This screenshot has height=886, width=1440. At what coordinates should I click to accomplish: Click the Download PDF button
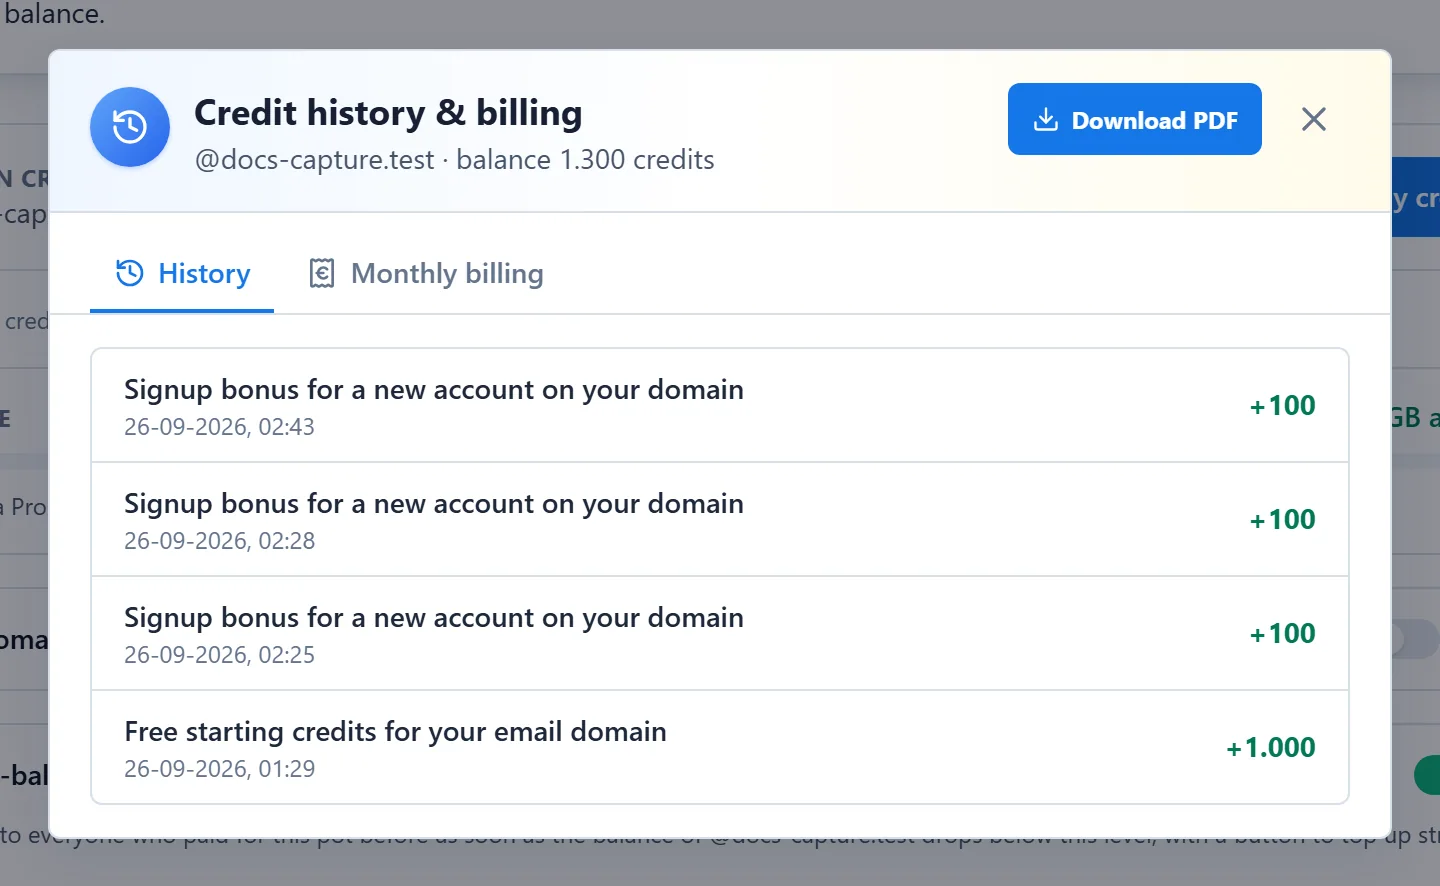(1134, 119)
